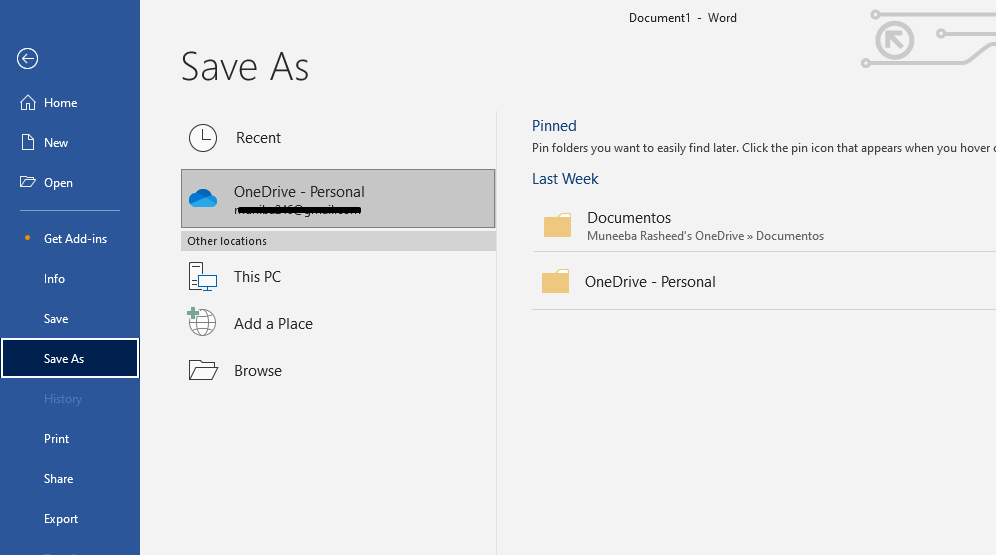Viewport: 996px width, 555px height.
Task: Click the Documentos folder icon
Action: 557,225
